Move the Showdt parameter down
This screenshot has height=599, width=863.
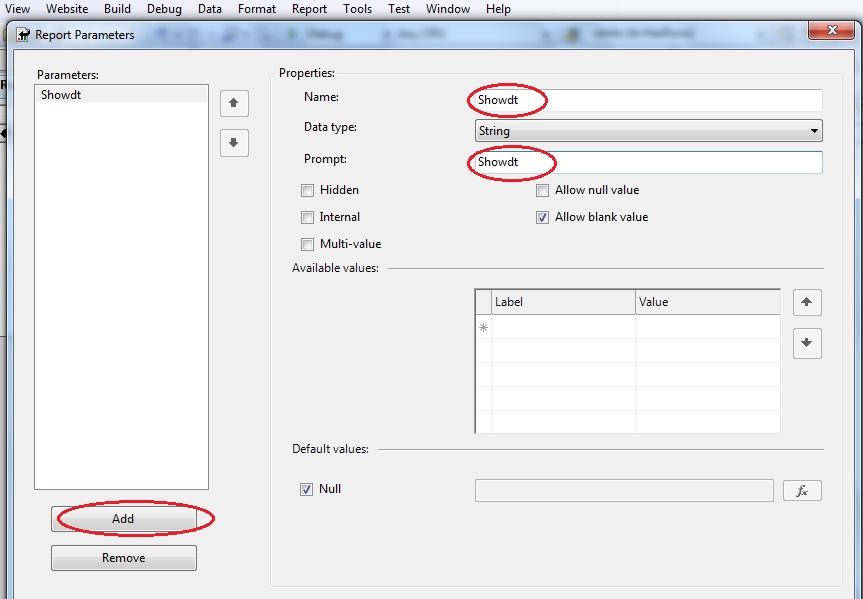[x=234, y=143]
